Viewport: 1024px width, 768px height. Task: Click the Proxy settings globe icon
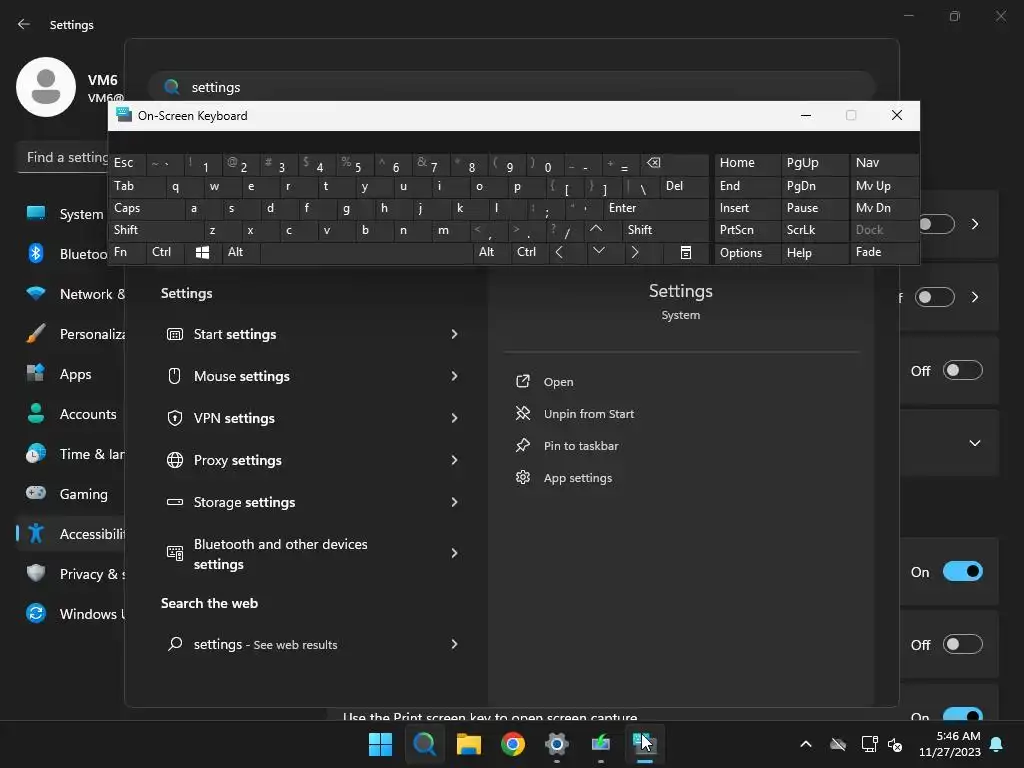coord(175,460)
